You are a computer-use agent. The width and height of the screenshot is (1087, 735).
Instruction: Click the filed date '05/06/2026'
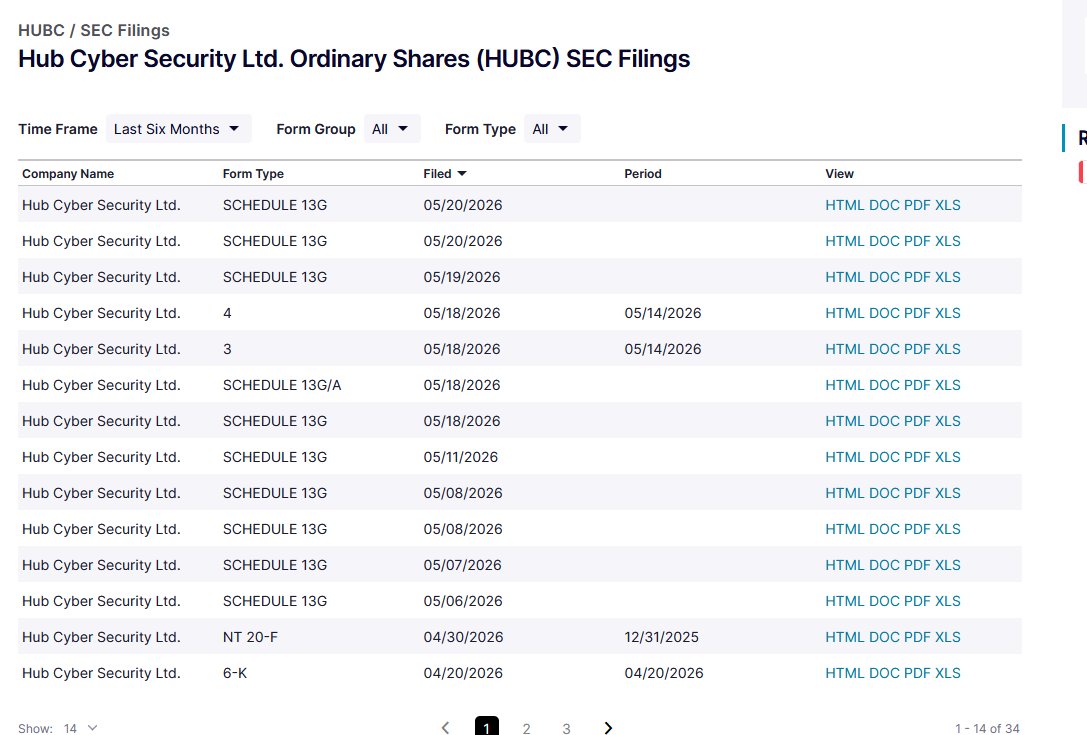(463, 601)
